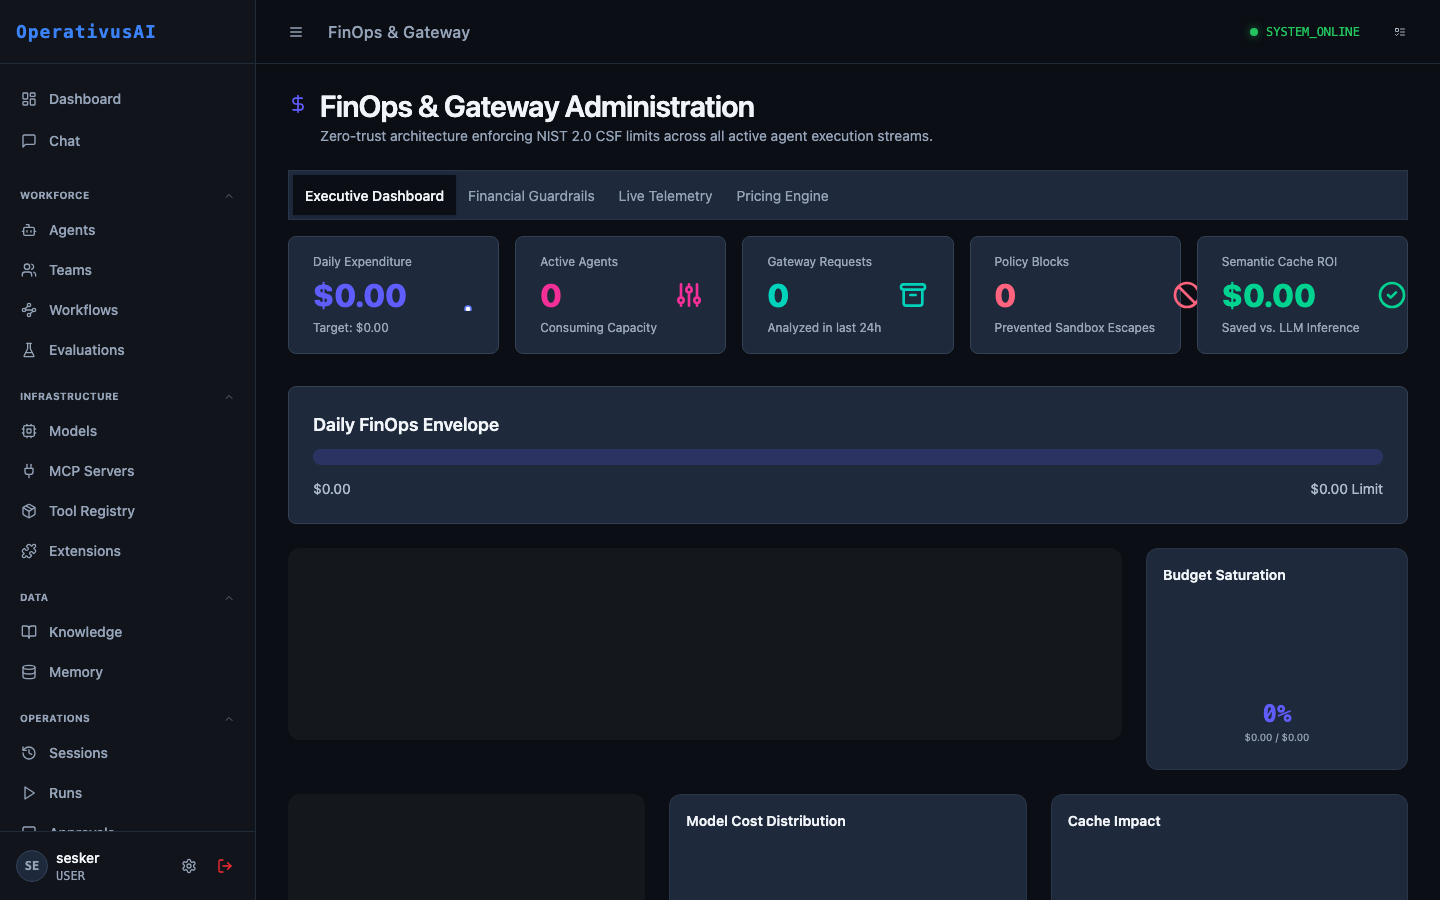
Task: Click the Sessions history icon
Action: click(x=29, y=753)
